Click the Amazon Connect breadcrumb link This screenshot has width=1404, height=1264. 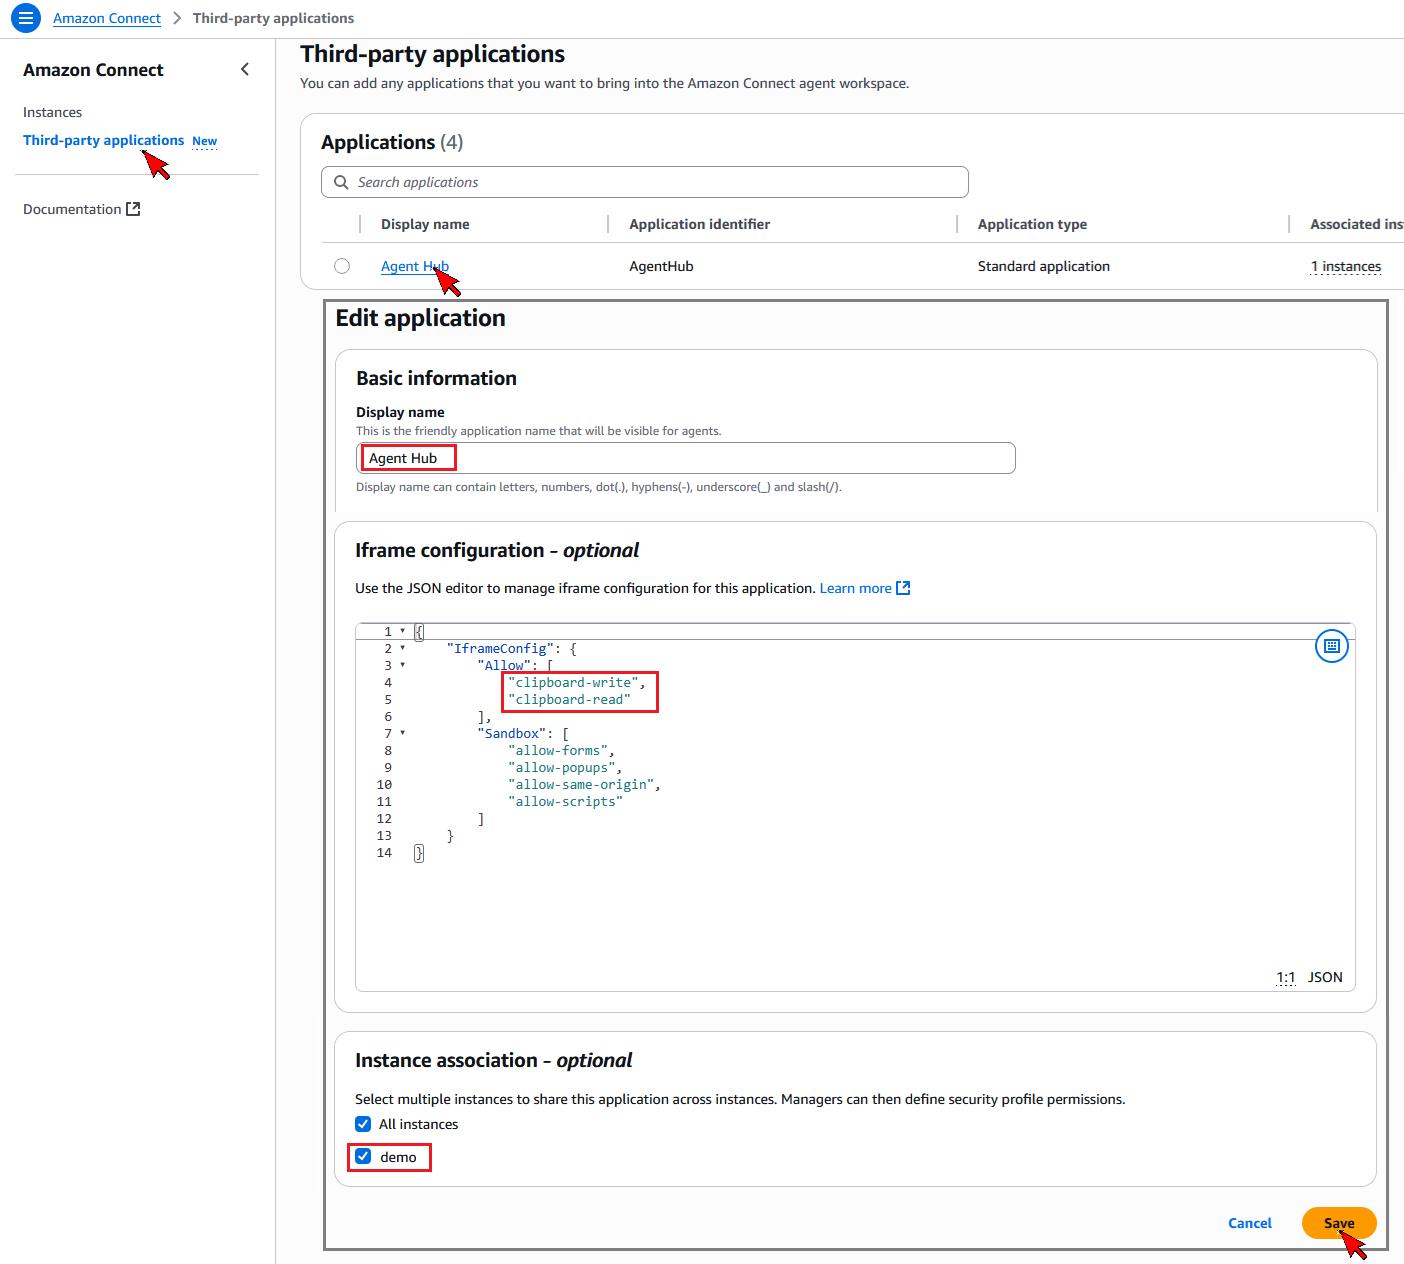[x=106, y=18]
